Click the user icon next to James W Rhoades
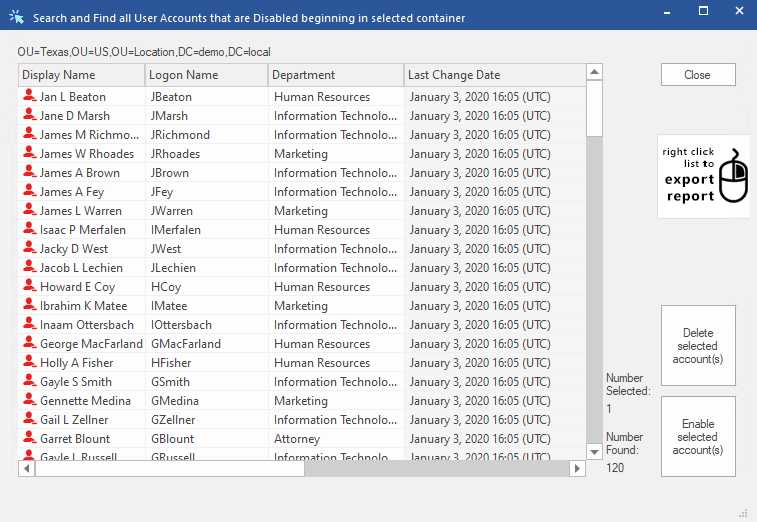This screenshot has height=522, width=757. click(29, 154)
